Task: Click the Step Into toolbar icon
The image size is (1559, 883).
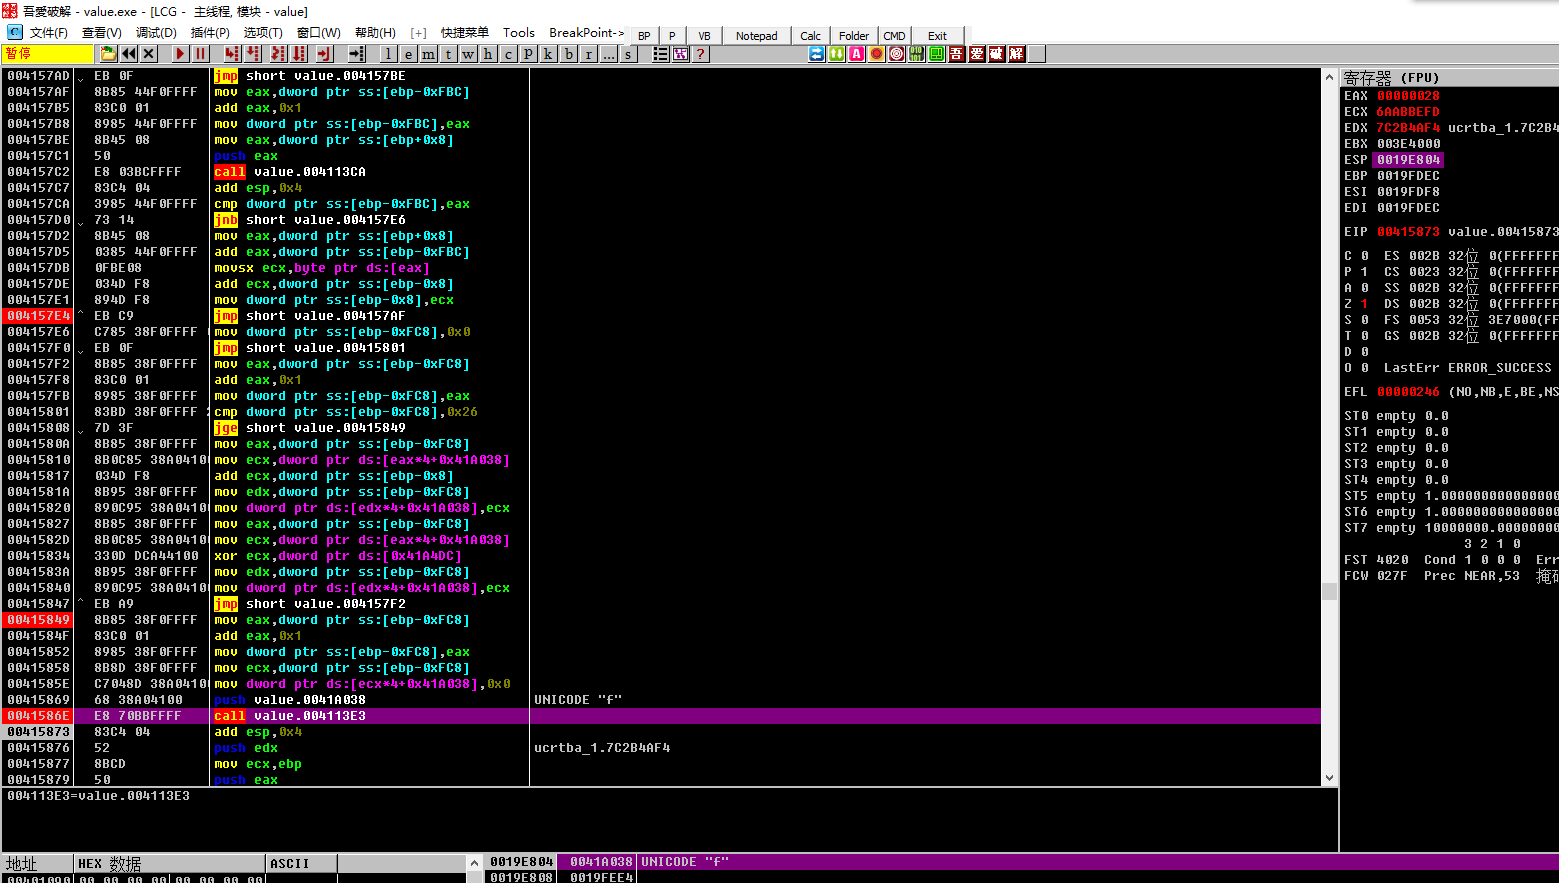Action: coord(232,54)
